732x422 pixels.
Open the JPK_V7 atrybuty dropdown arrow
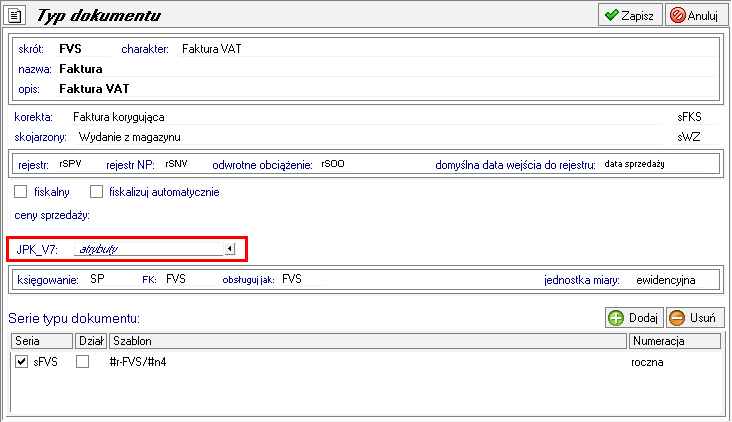coord(229,248)
